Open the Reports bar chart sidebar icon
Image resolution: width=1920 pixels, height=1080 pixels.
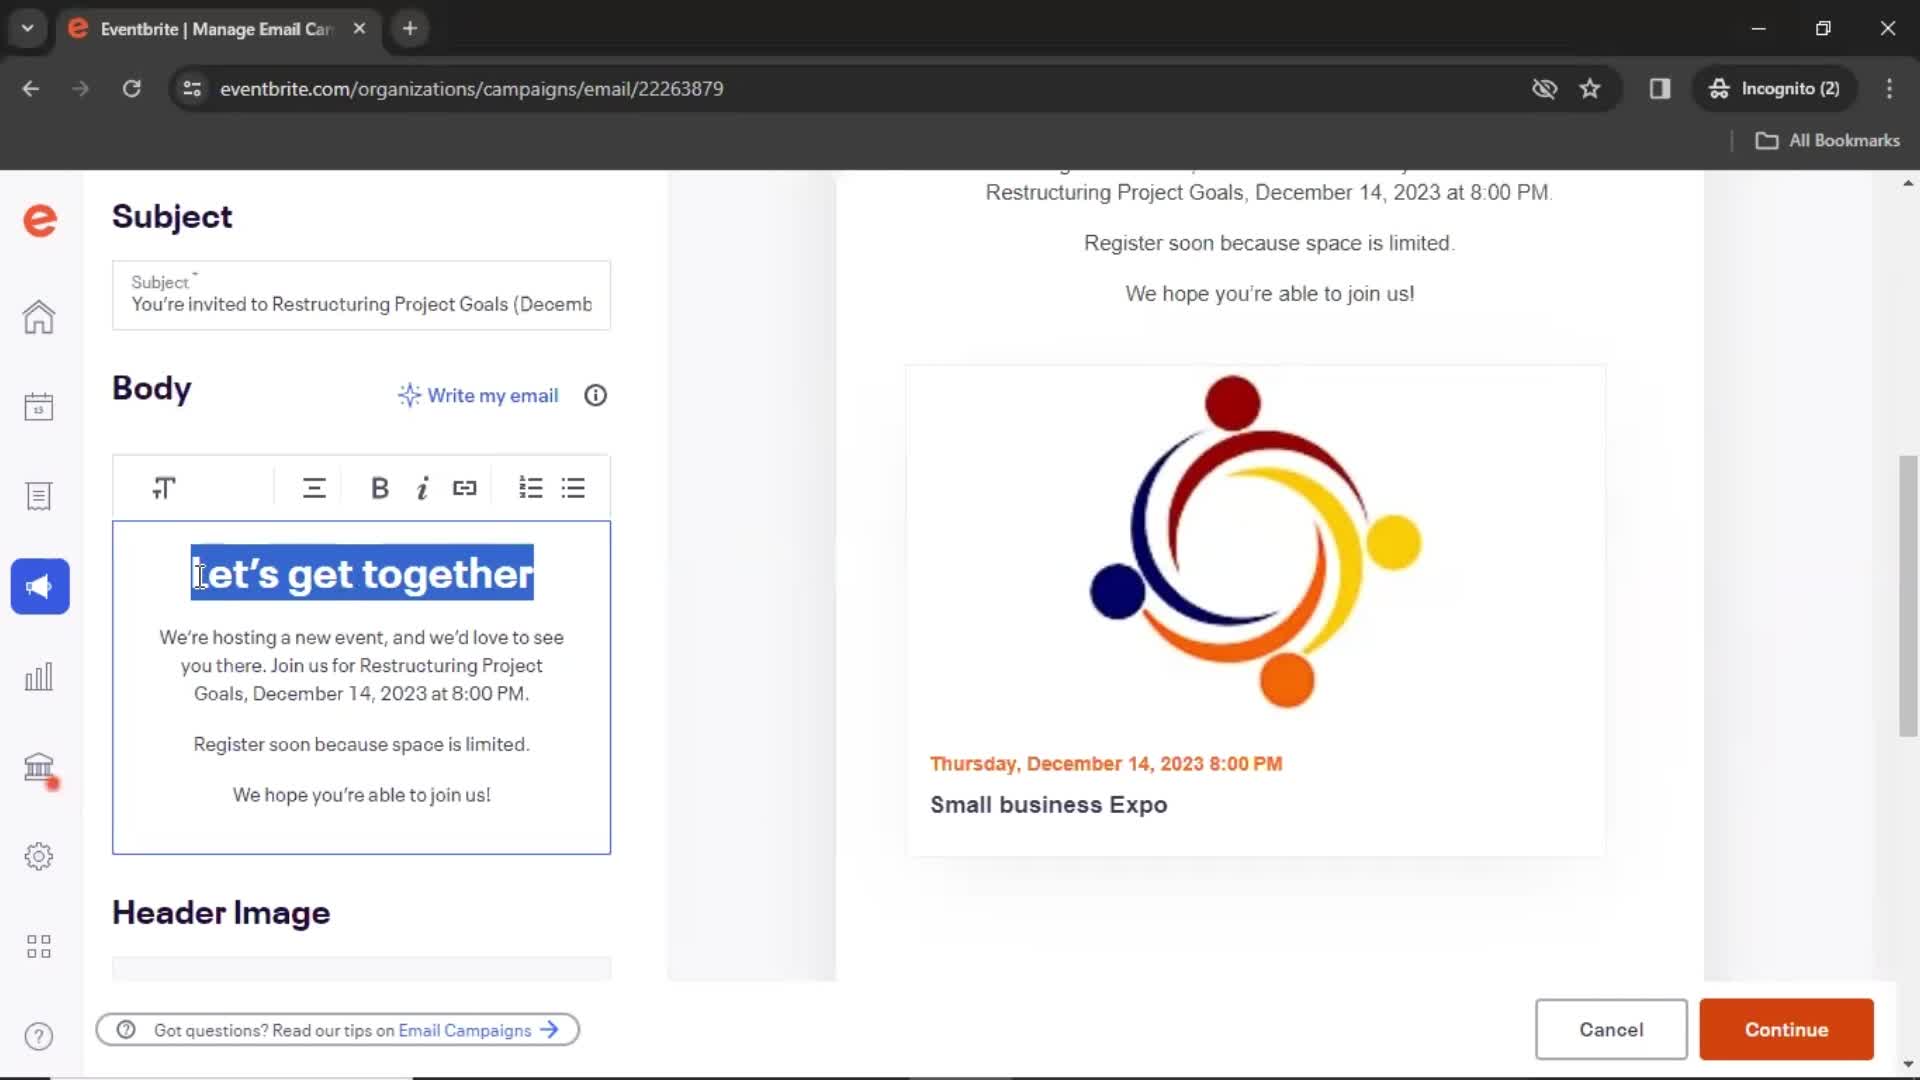pos(39,677)
